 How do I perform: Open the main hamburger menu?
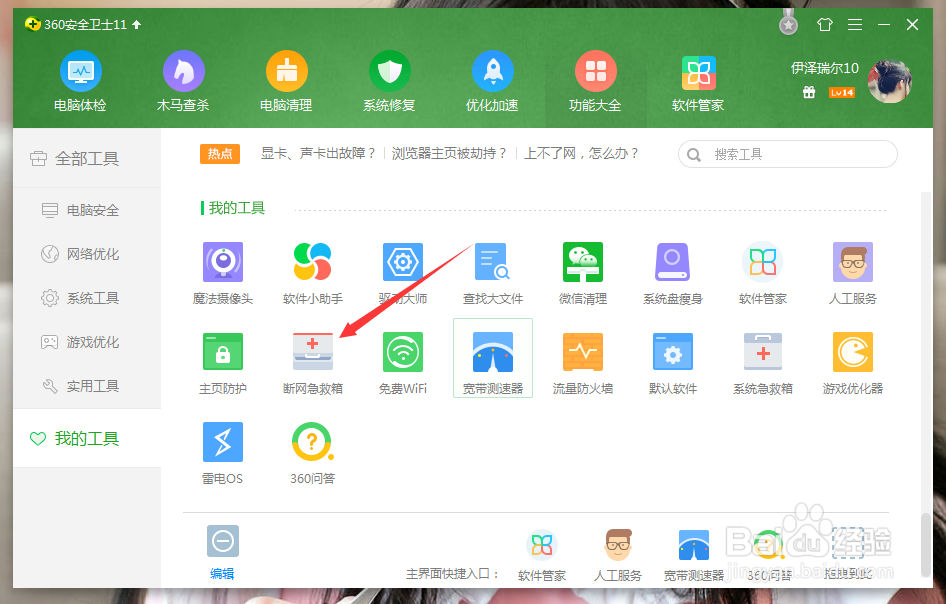pos(855,25)
